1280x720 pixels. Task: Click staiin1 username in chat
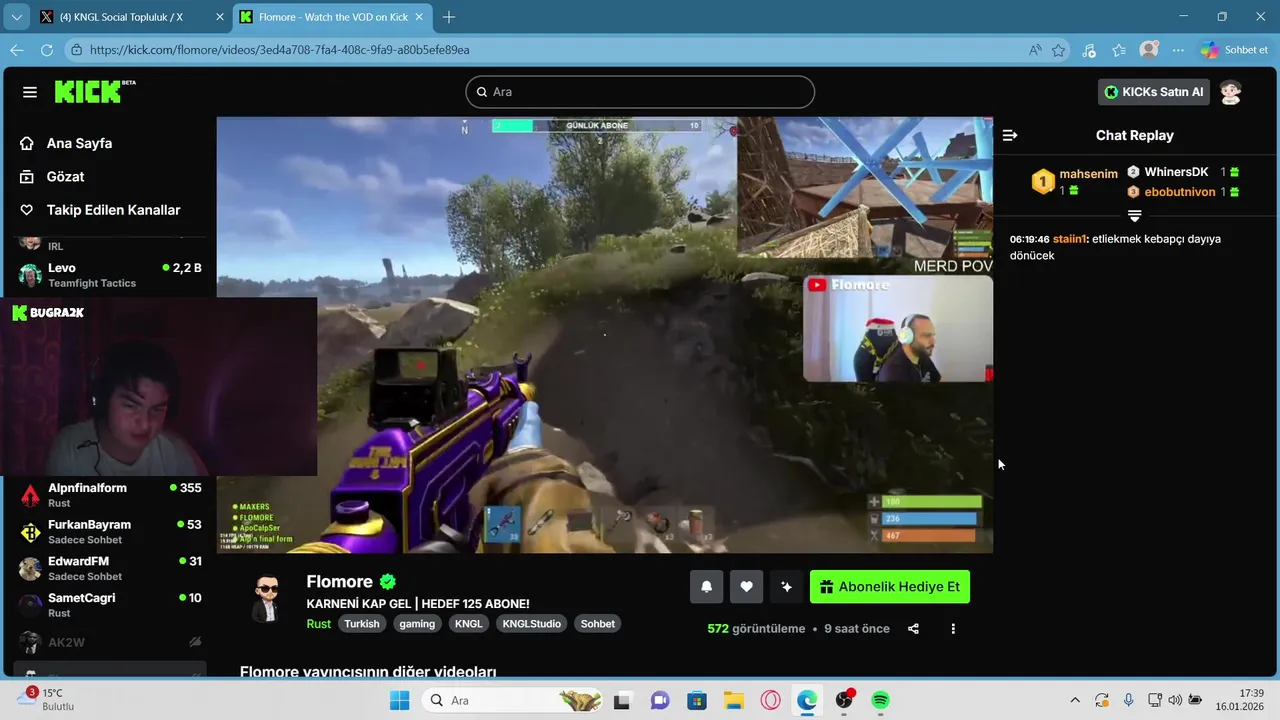pos(1070,239)
